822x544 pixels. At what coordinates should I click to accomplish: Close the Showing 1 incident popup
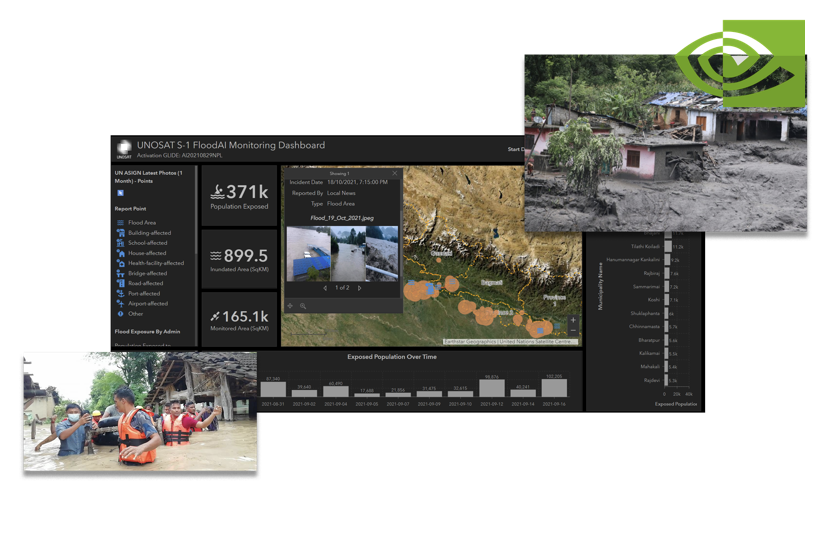point(395,173)
